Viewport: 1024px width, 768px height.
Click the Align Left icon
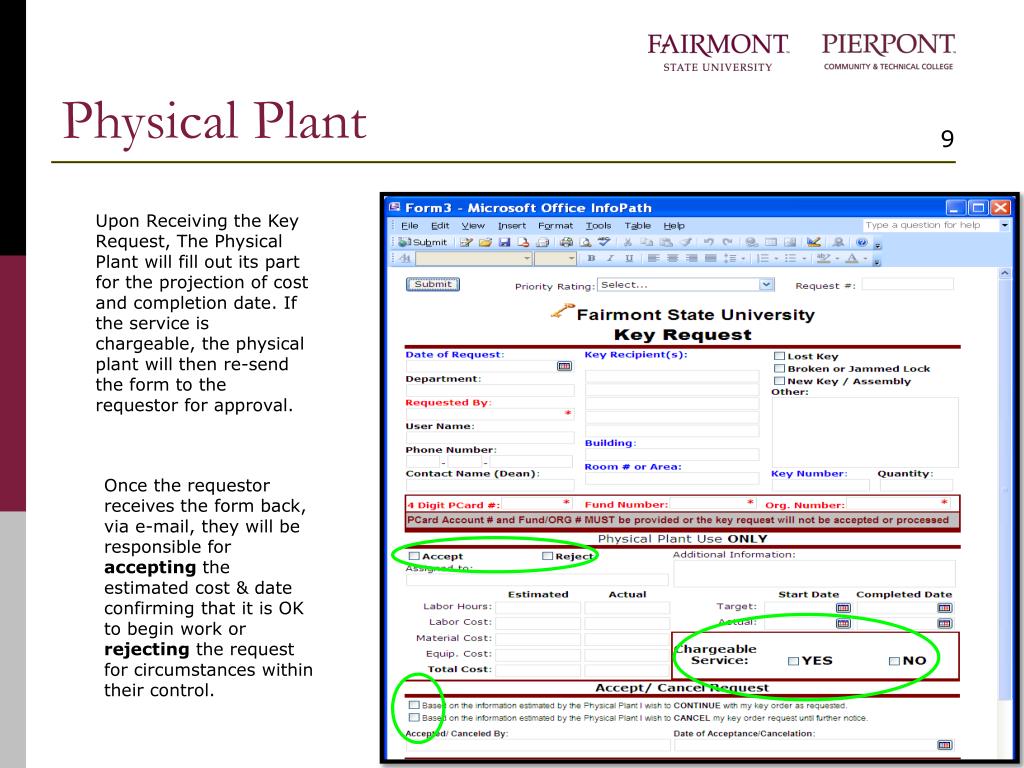pos(653,258)
